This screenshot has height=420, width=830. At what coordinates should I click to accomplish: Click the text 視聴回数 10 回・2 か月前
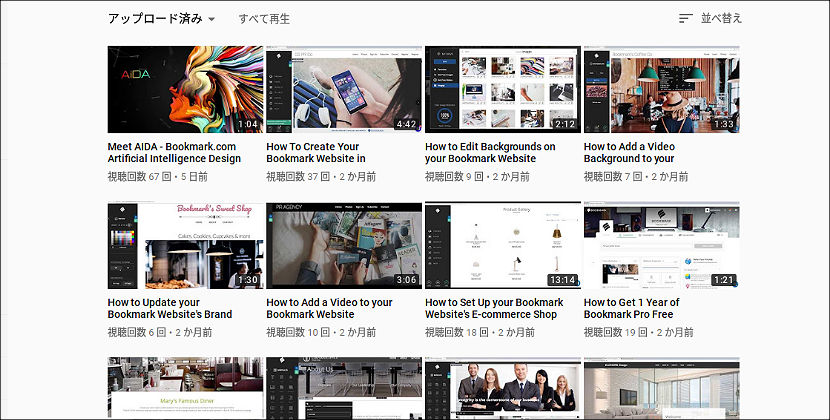coord(321,333)
